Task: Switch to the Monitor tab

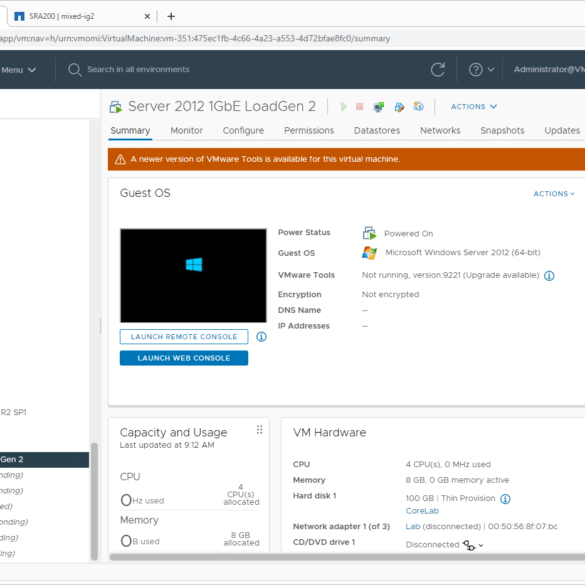Action: click(187, 131)
